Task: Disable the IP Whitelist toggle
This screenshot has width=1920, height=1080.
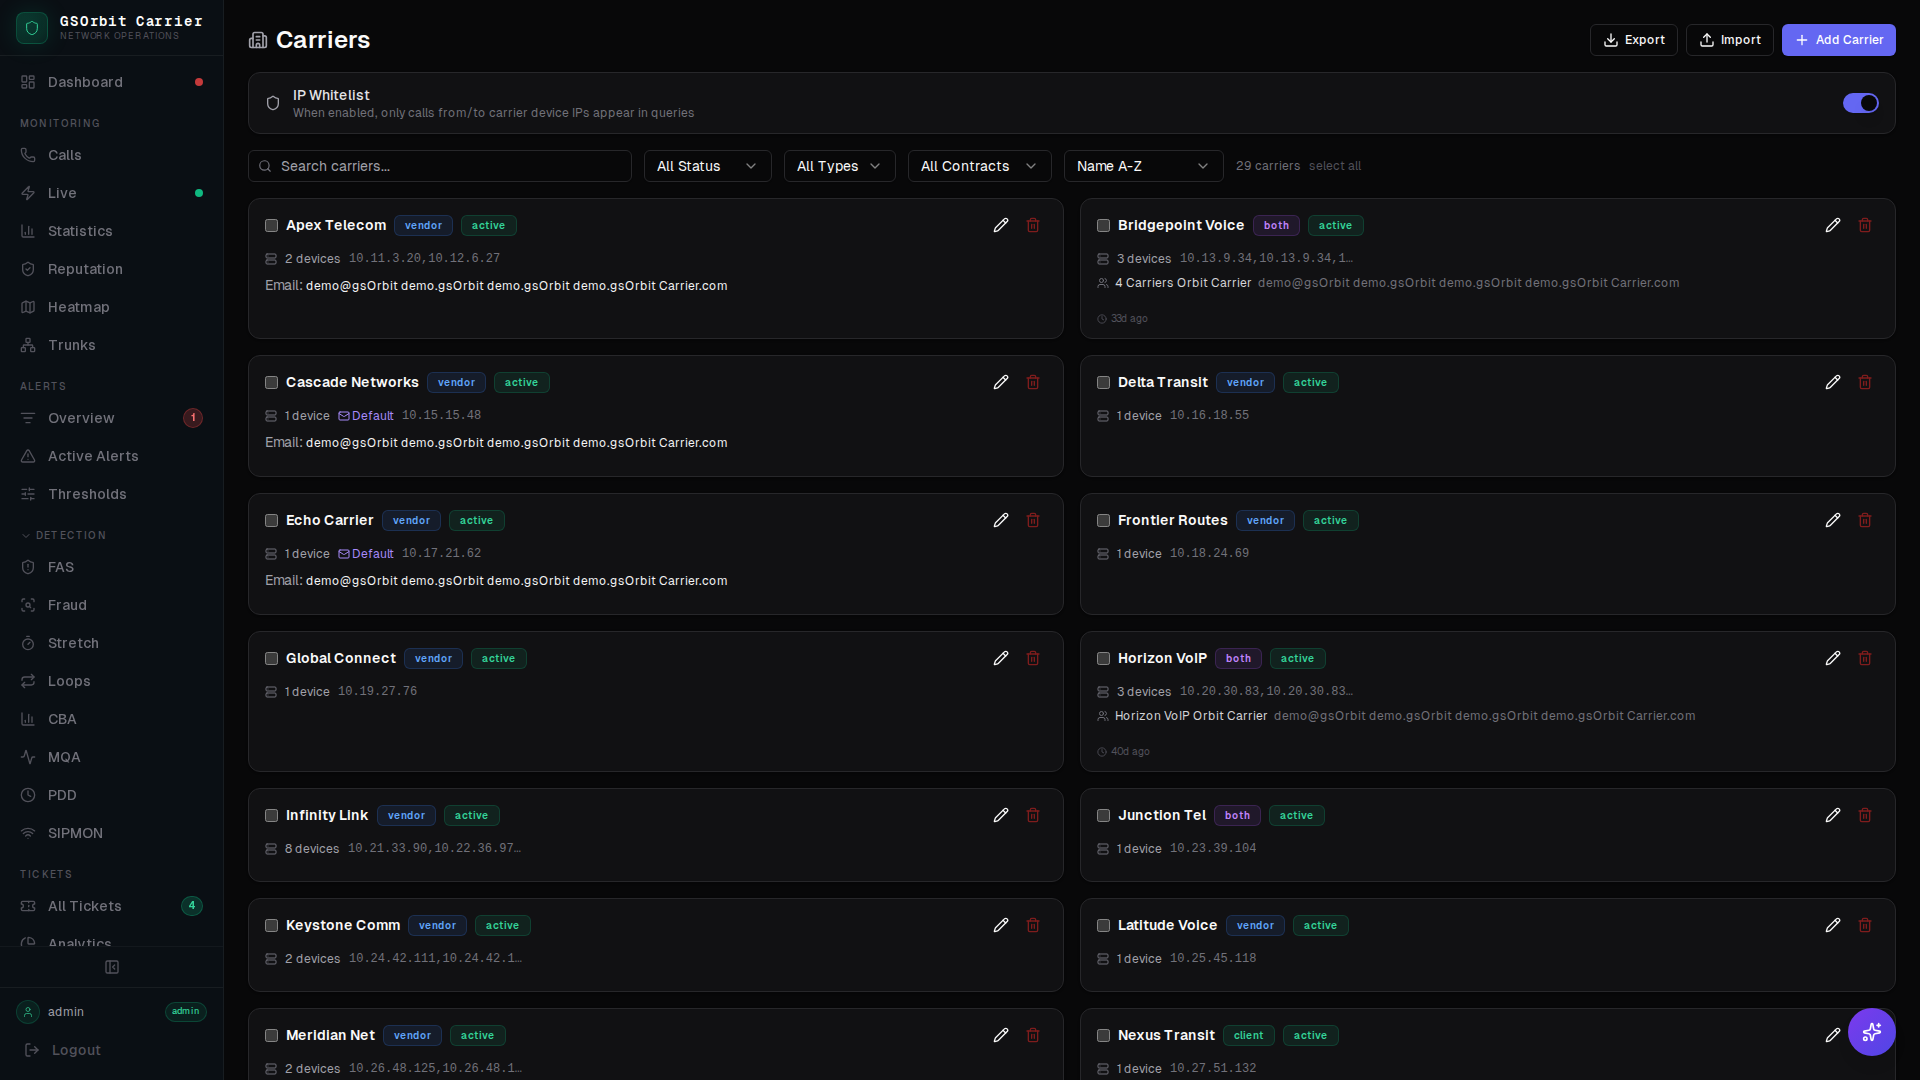Action: pos(1861,103)
